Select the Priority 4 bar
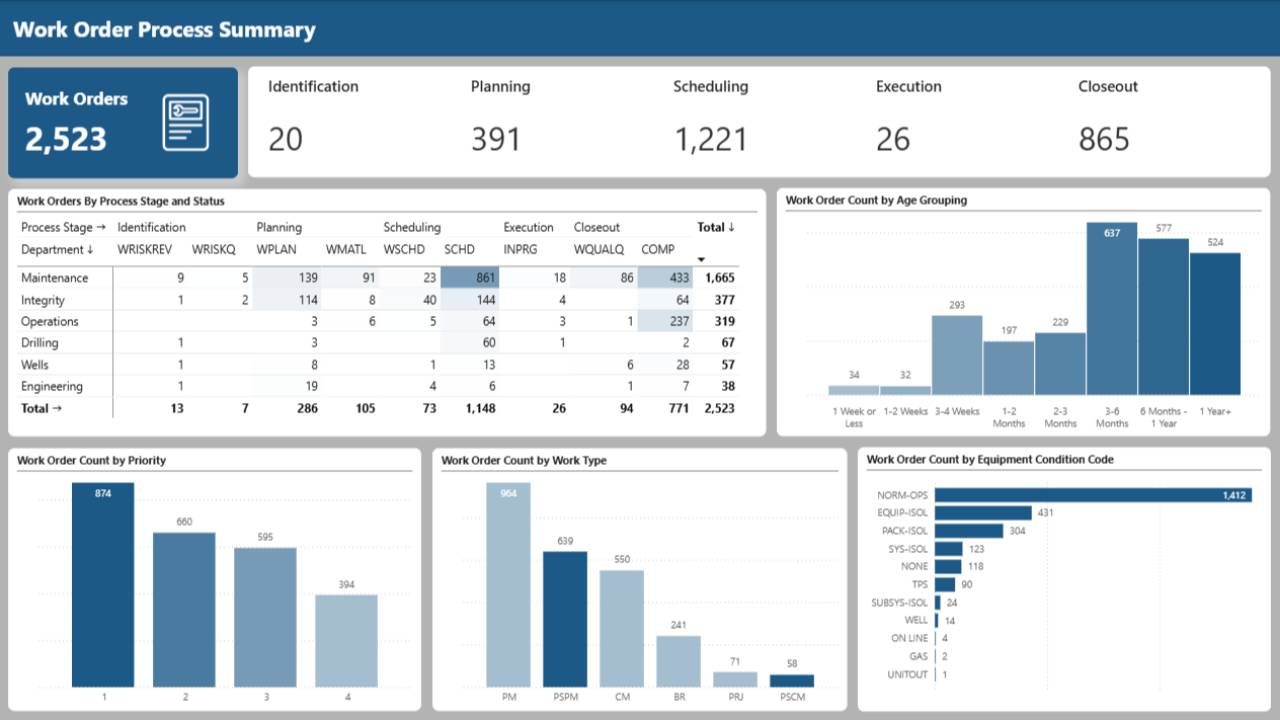This screenshot has width=1280, height=720. 346,641
